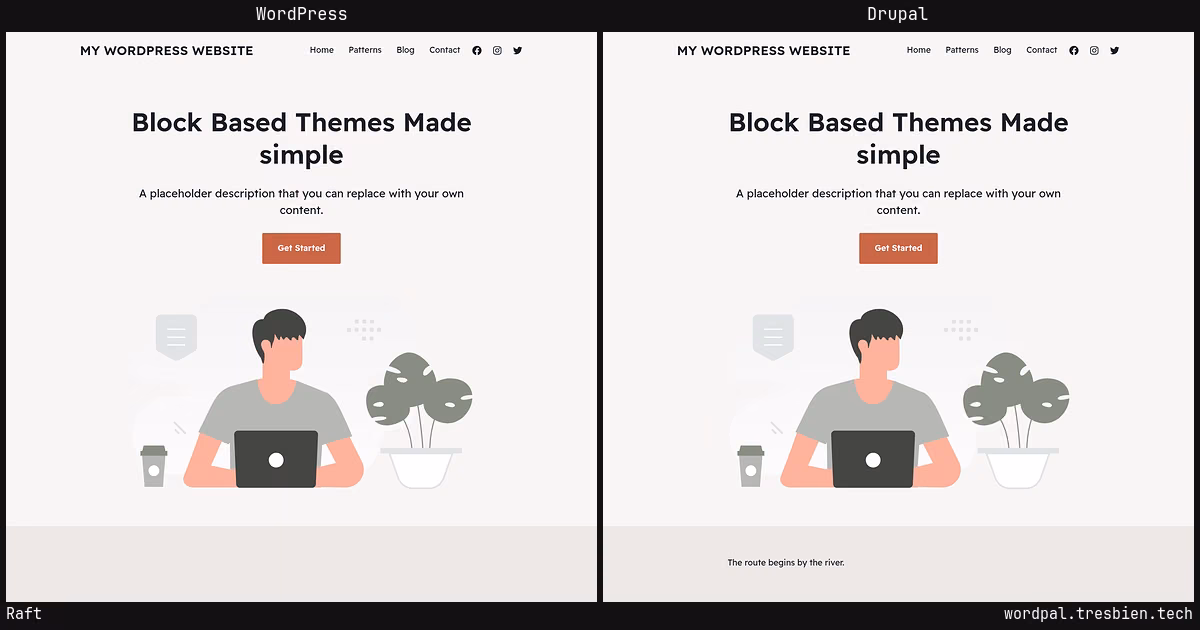Open Instagram icon in WordPress pane header
The image size is (1200, 630).
point(497,50)
